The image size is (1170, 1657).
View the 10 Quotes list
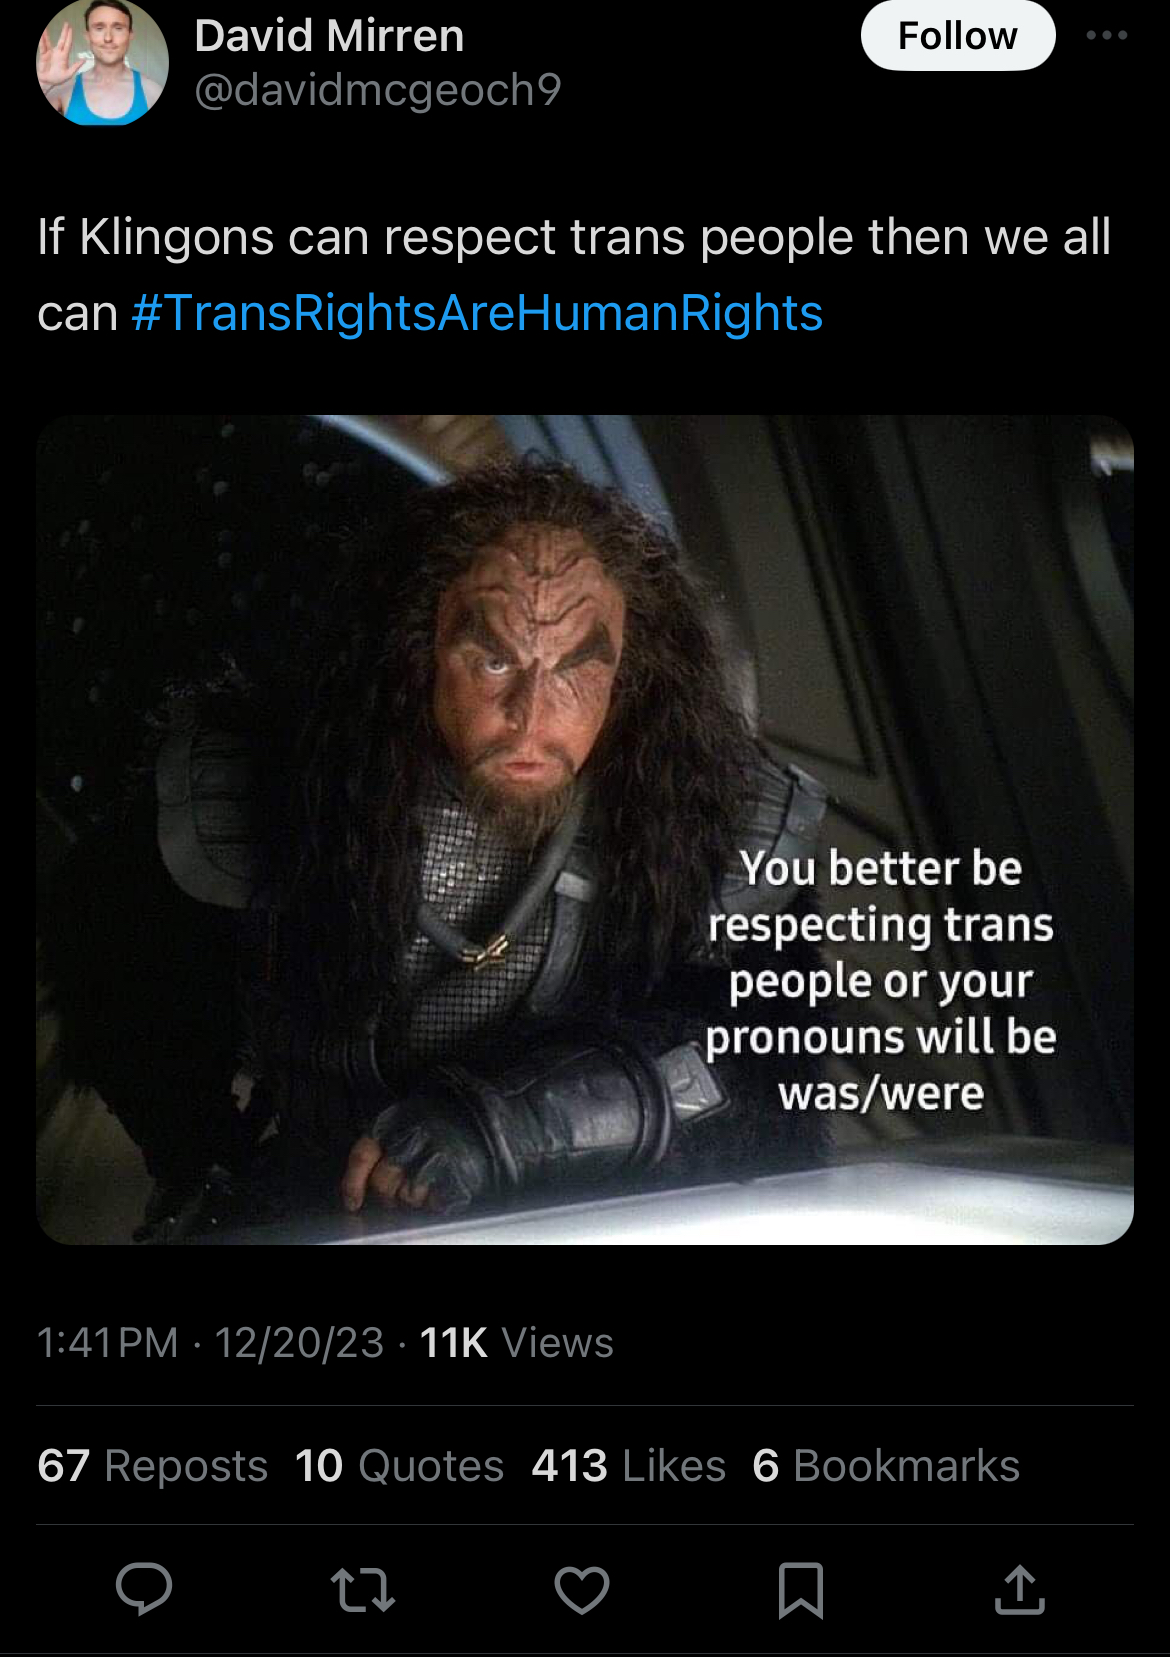pyautogui.click(x=400, y=1466)
